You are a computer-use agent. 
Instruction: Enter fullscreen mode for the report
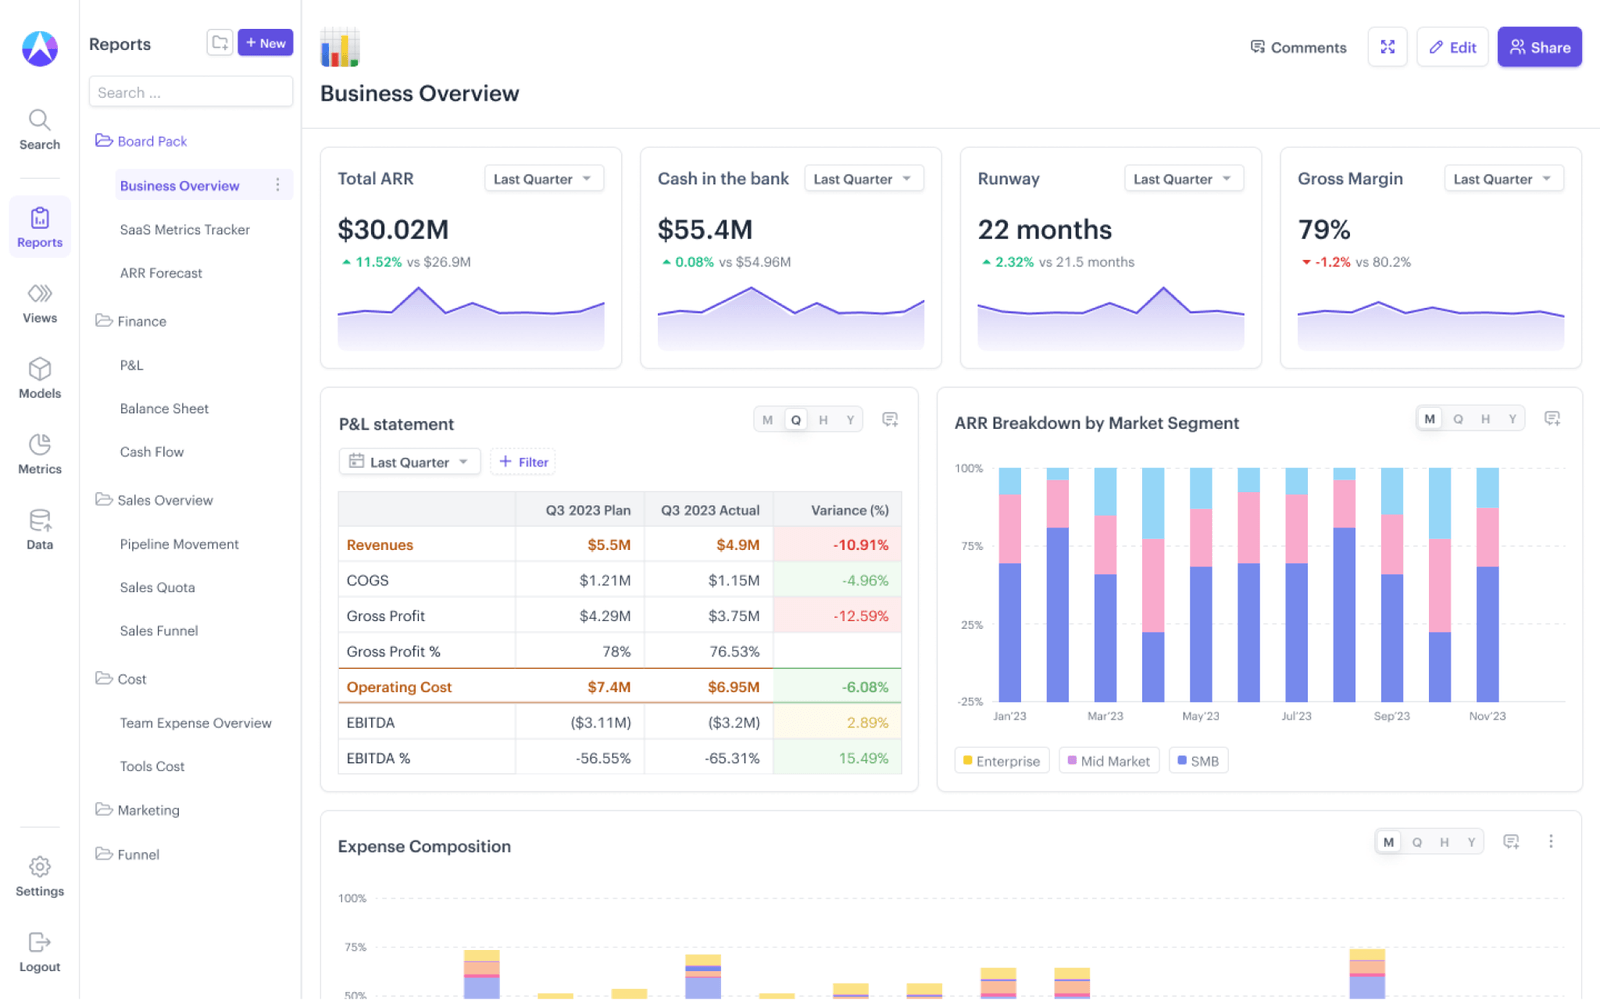(1387, 46)
